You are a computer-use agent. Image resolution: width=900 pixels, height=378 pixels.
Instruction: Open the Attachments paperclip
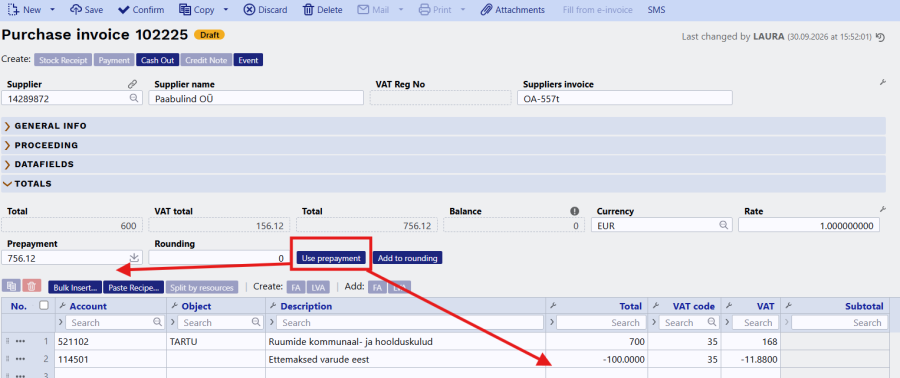513,10
